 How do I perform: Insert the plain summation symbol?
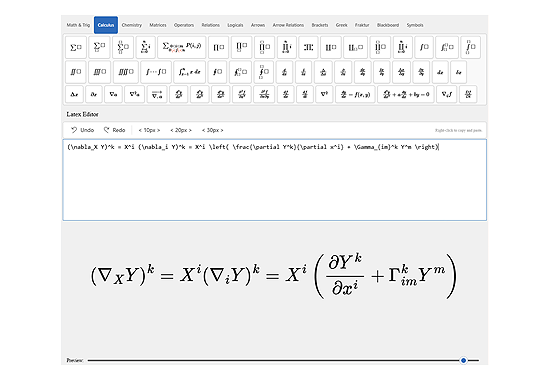(76, 47)
